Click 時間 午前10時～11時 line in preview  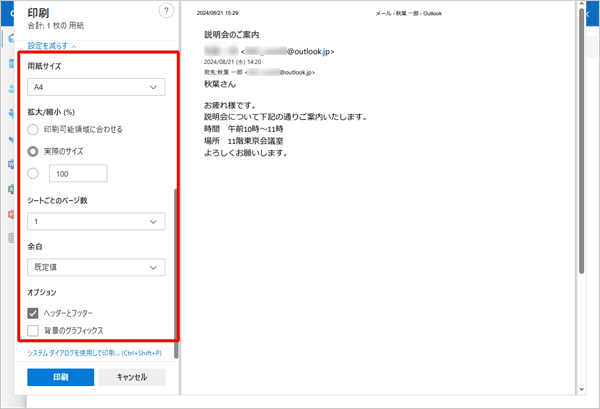tap(244, 129)
